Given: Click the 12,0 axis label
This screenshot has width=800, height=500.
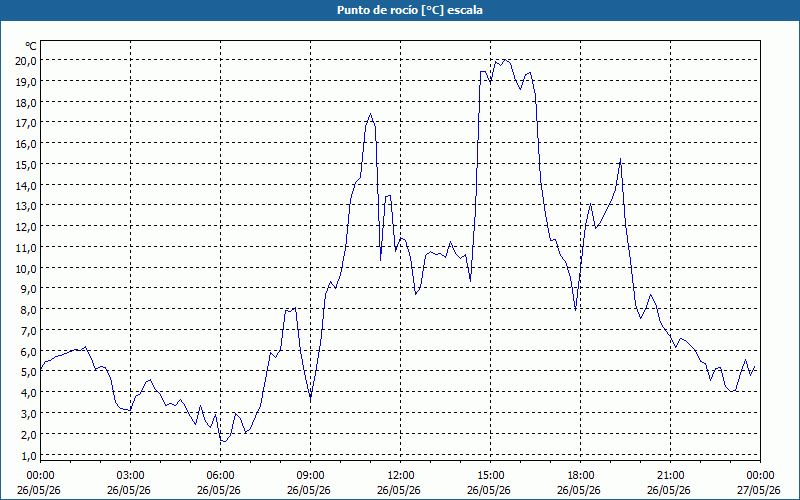Looking at the screenshot, I should 26,227.
